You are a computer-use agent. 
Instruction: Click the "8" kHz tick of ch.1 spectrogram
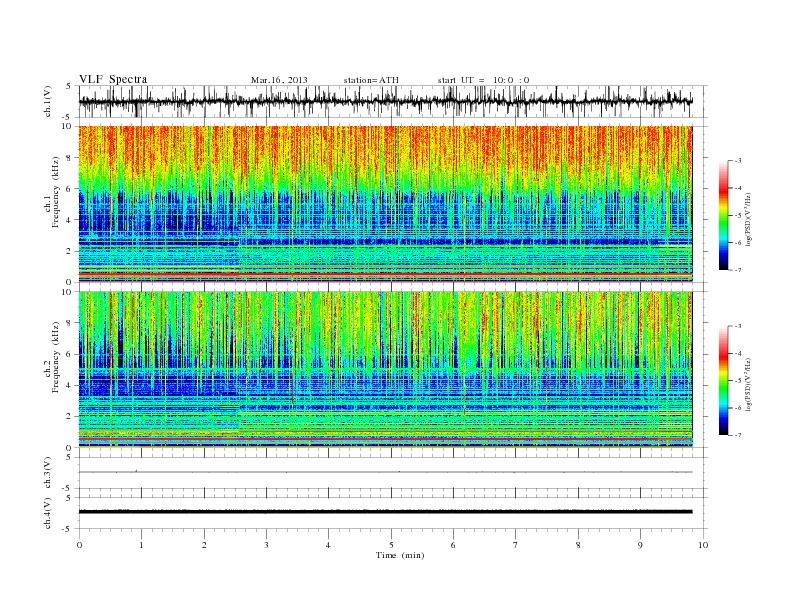click(70, 158)
